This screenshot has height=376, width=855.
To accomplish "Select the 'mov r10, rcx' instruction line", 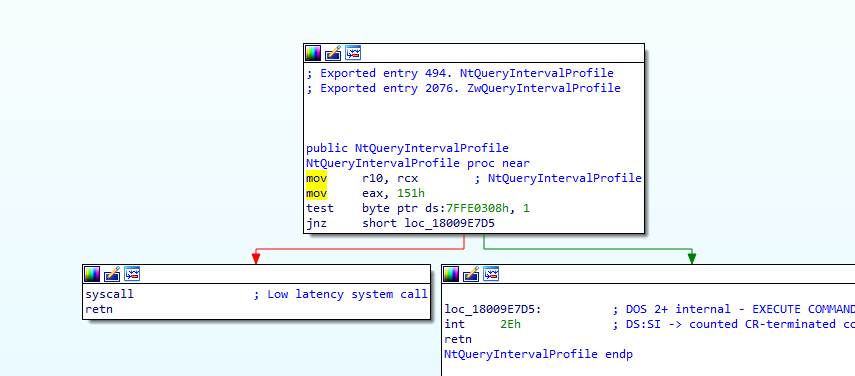I will tap(362, 178).
